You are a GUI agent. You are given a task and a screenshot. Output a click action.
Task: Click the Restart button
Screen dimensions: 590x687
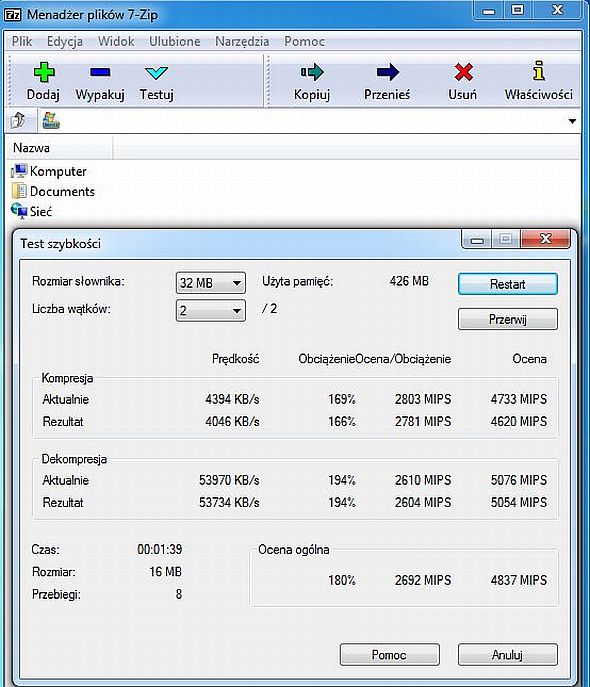(x=508, y=284)
